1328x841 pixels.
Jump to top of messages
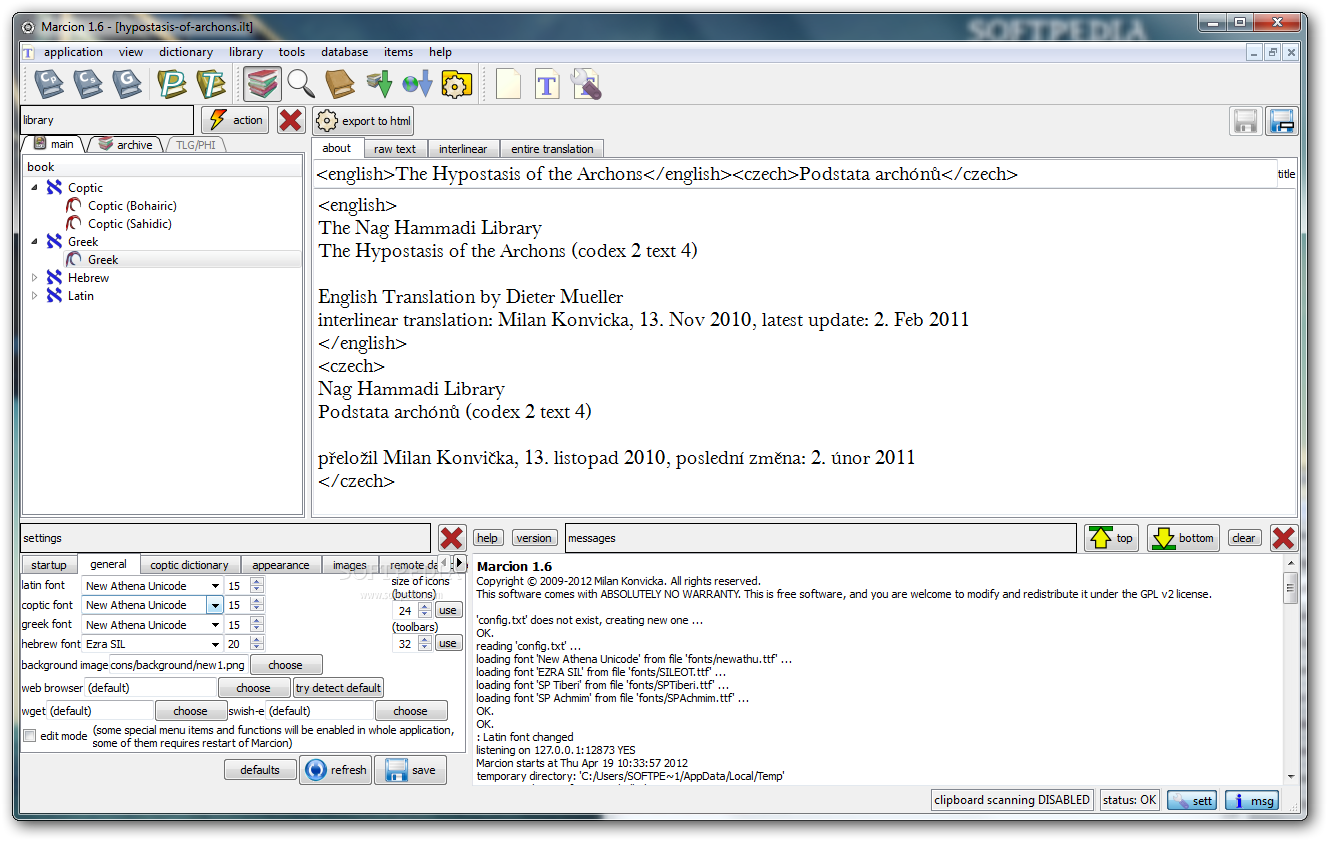click(x=1112, y=538)
